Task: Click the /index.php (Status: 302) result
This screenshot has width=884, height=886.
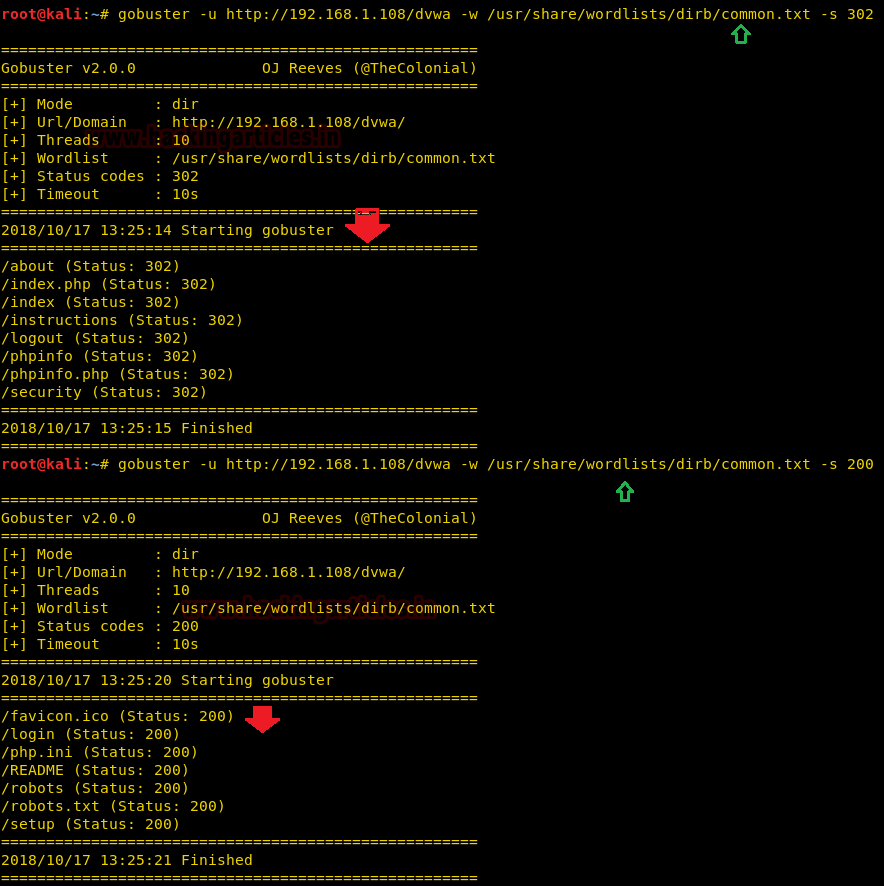Action: pyautogui.click(x=109, y=284)
